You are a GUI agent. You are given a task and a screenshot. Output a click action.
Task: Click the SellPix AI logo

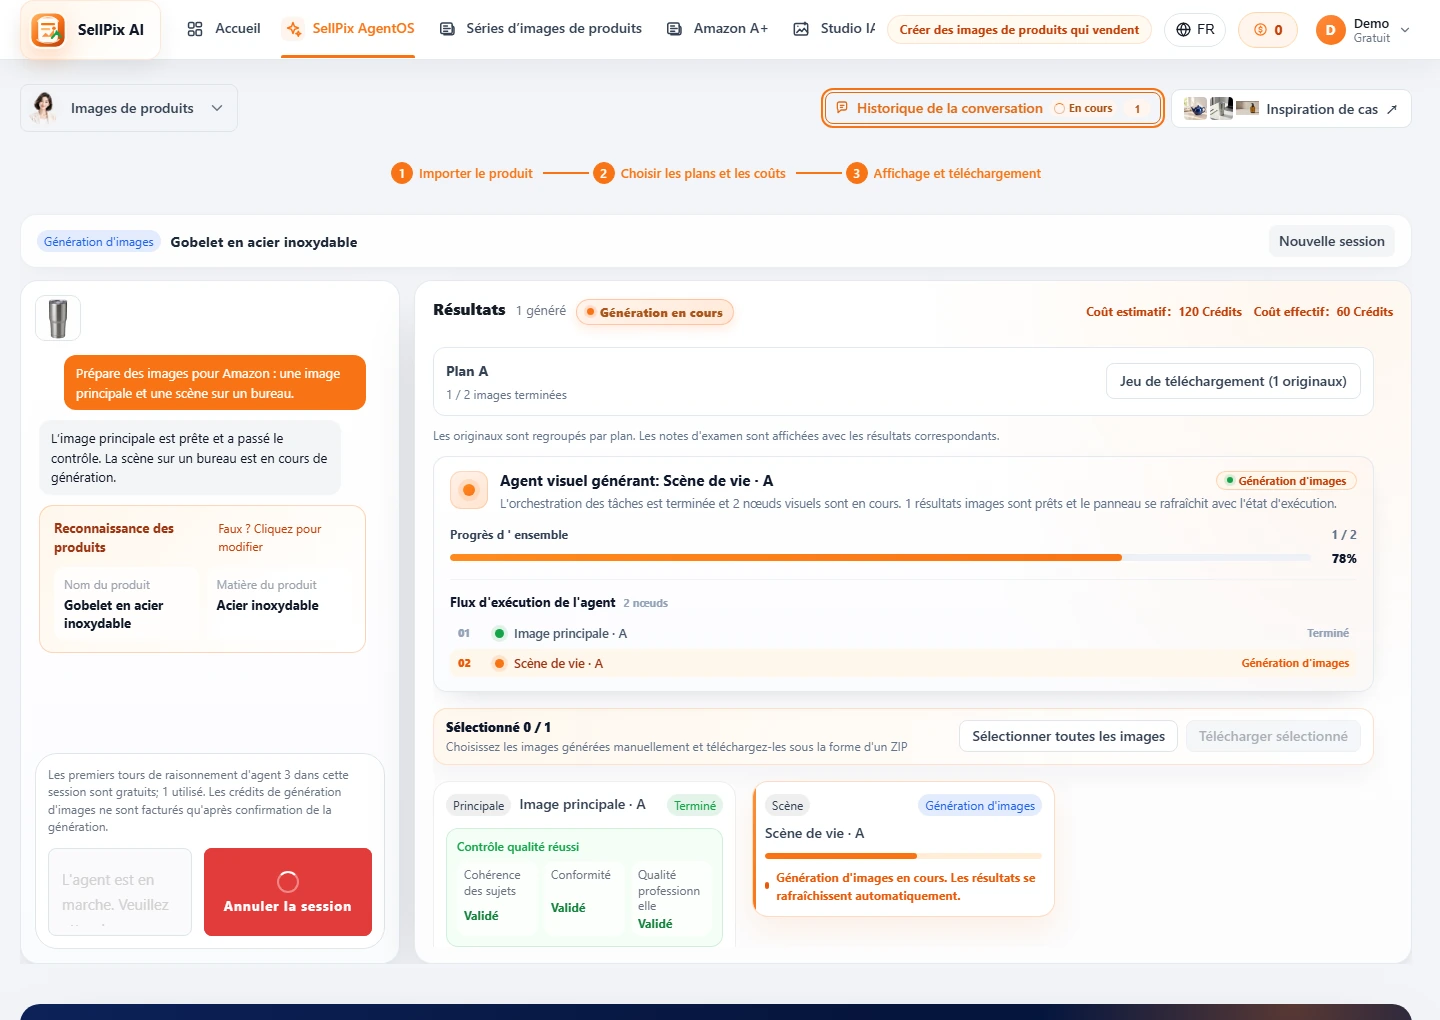tap(89, 30)
